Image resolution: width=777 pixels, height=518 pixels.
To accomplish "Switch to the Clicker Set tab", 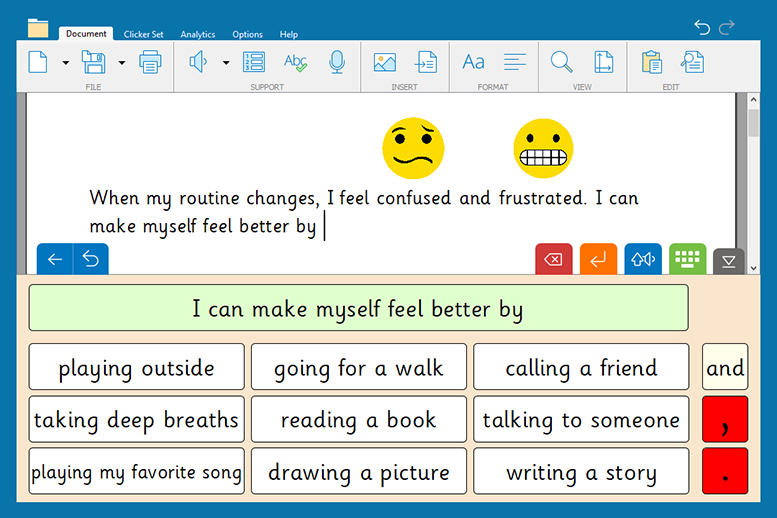I will point(144,34).
